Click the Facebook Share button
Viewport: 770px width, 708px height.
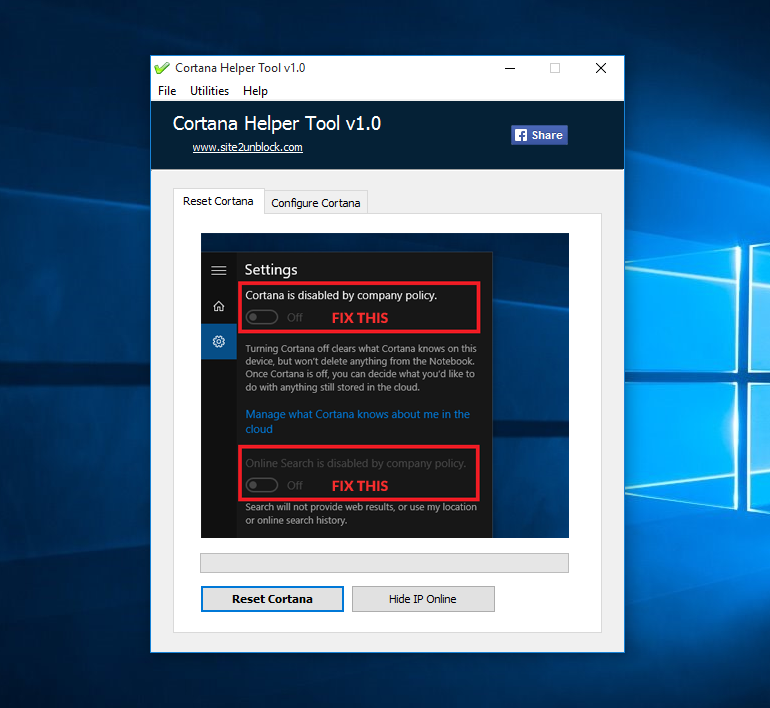point(539,135)
